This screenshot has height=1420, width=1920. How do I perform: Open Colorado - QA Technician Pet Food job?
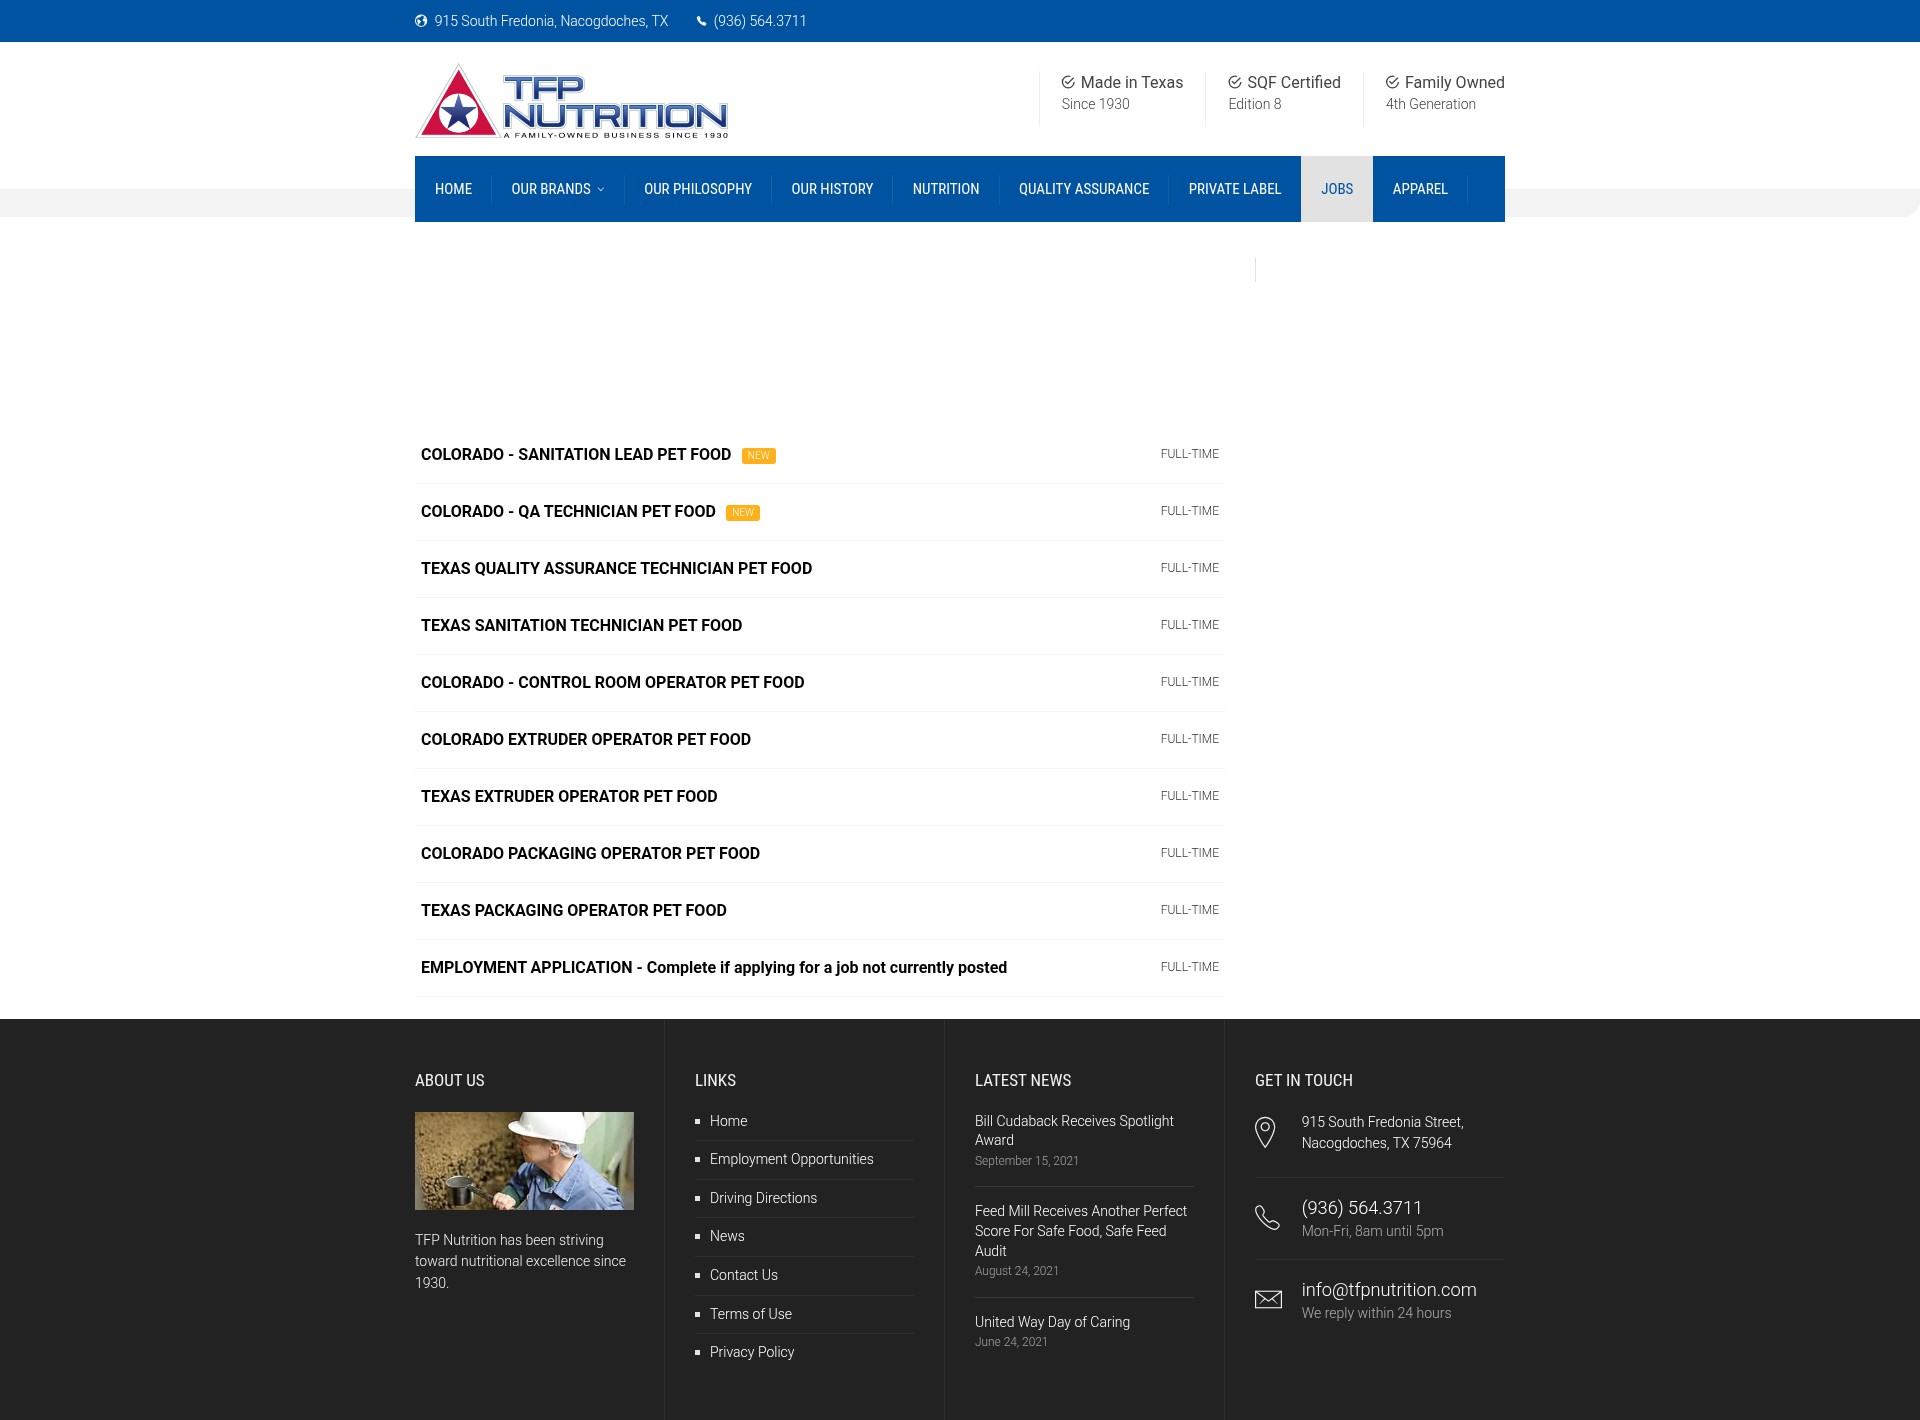point(568,512)
